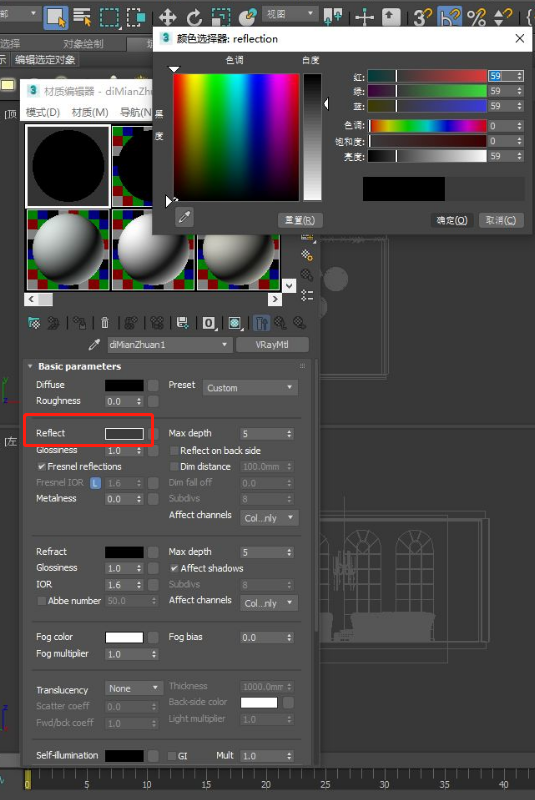
Task: Toggle the Fresnel reflections checkbox
Action: (41, 466)
